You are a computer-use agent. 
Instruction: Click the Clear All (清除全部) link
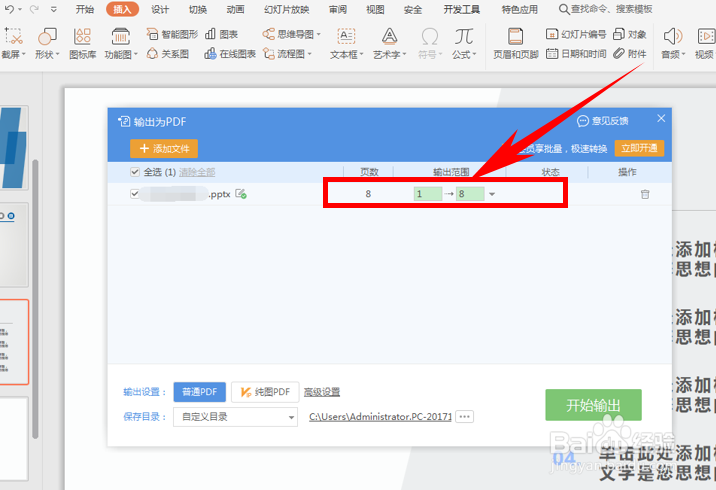[197, 172]
